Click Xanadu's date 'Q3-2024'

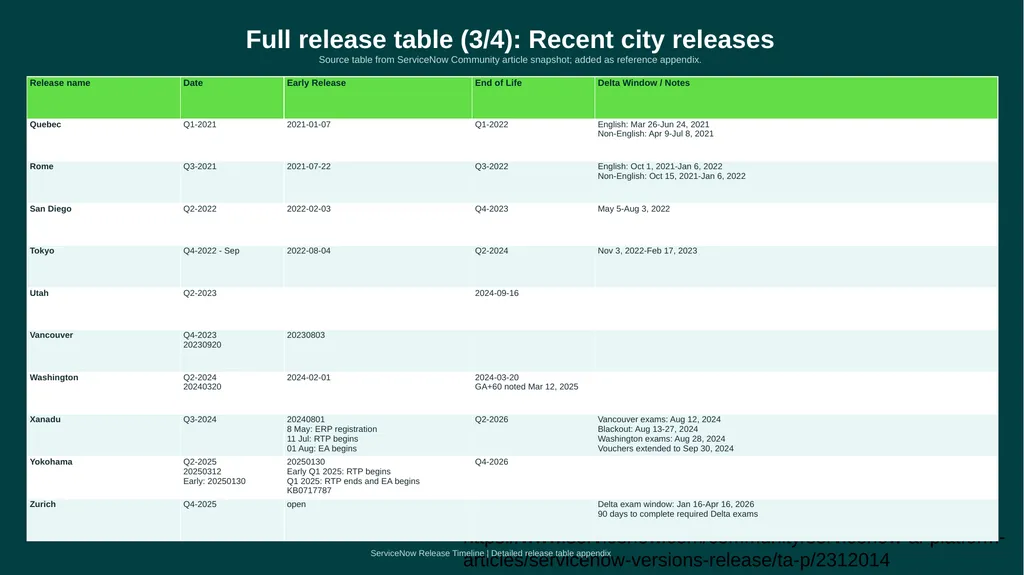[199, 419]
